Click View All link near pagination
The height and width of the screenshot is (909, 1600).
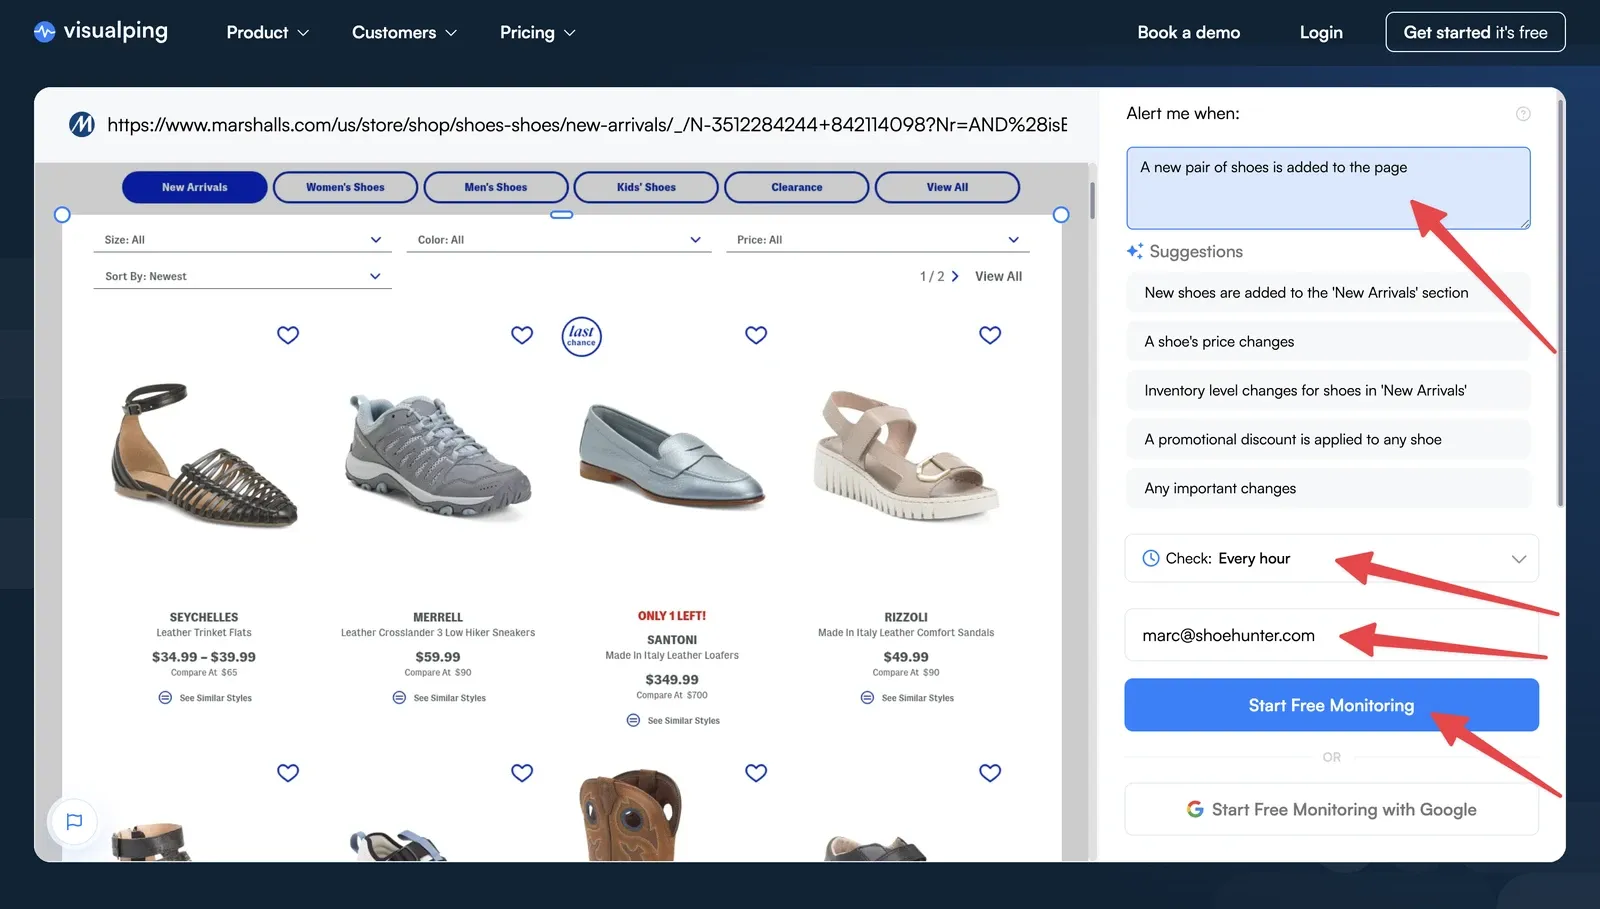(998, 276)
